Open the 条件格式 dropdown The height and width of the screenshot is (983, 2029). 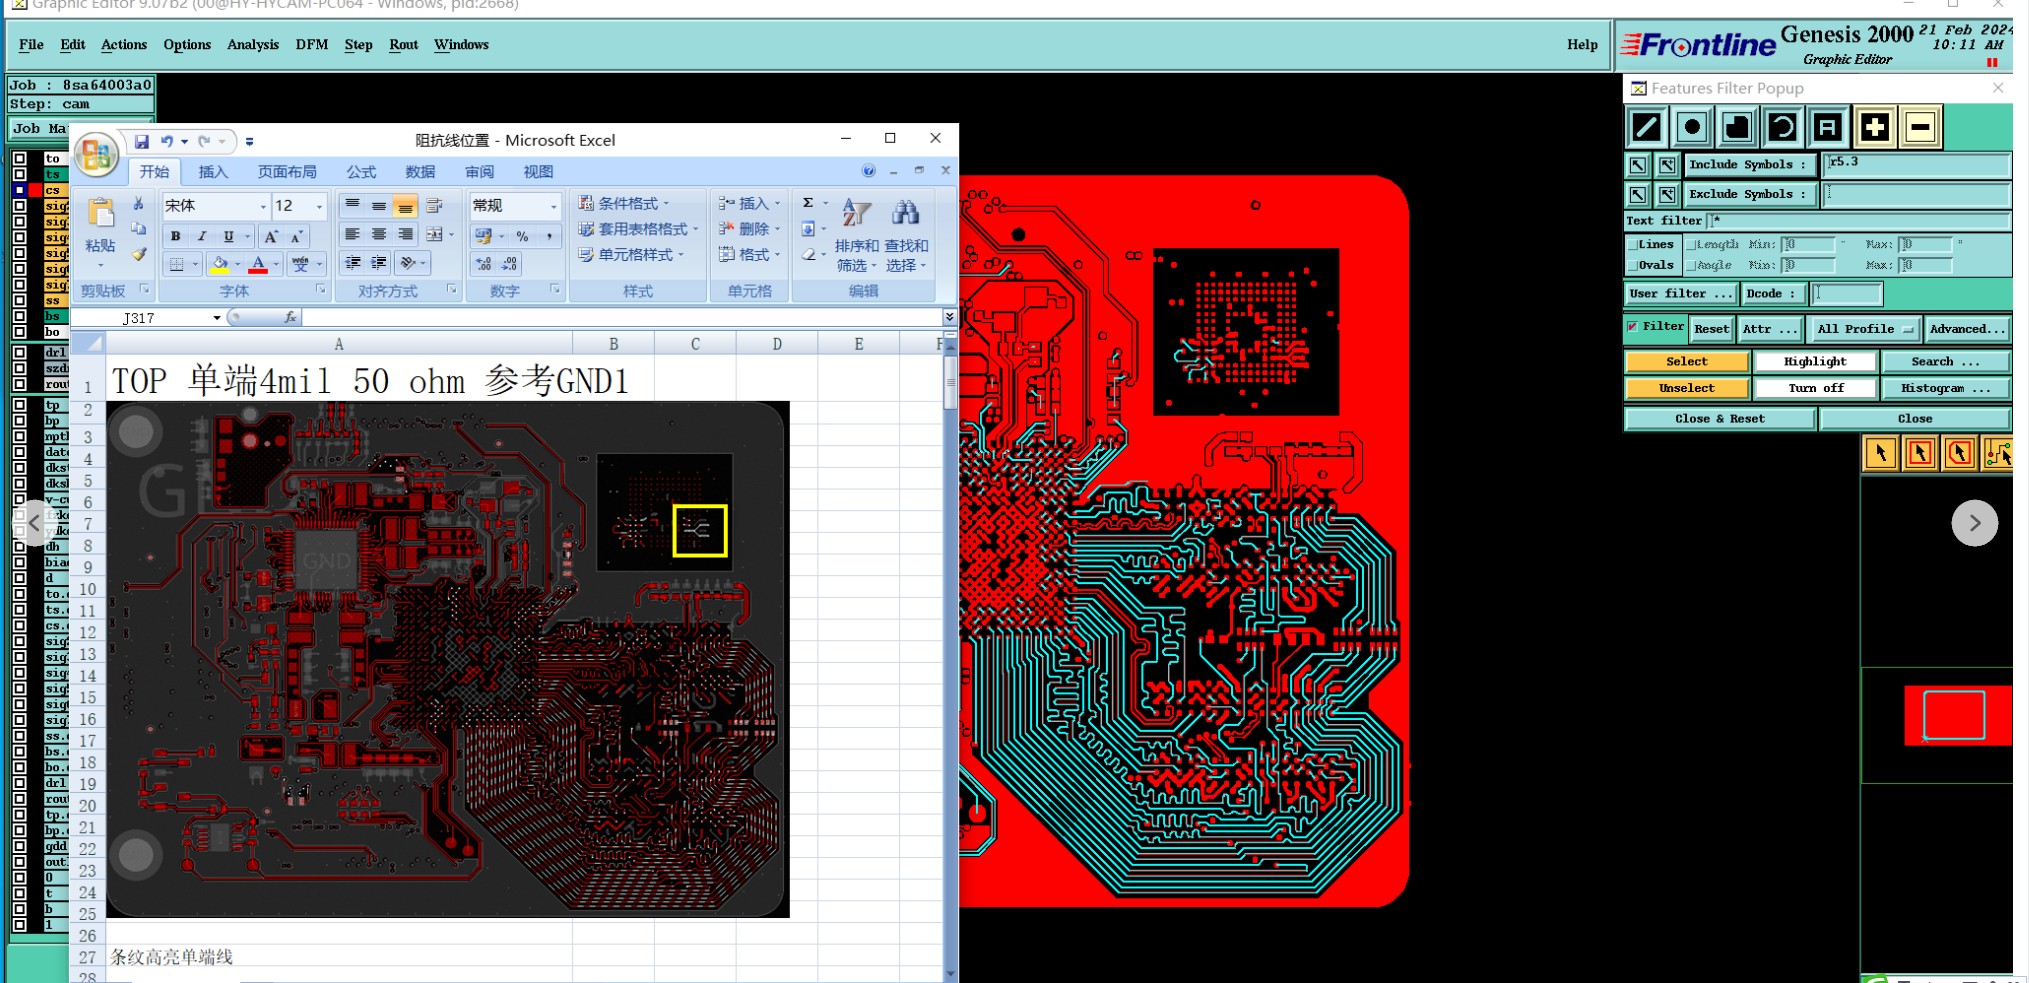tap(624, 203)
